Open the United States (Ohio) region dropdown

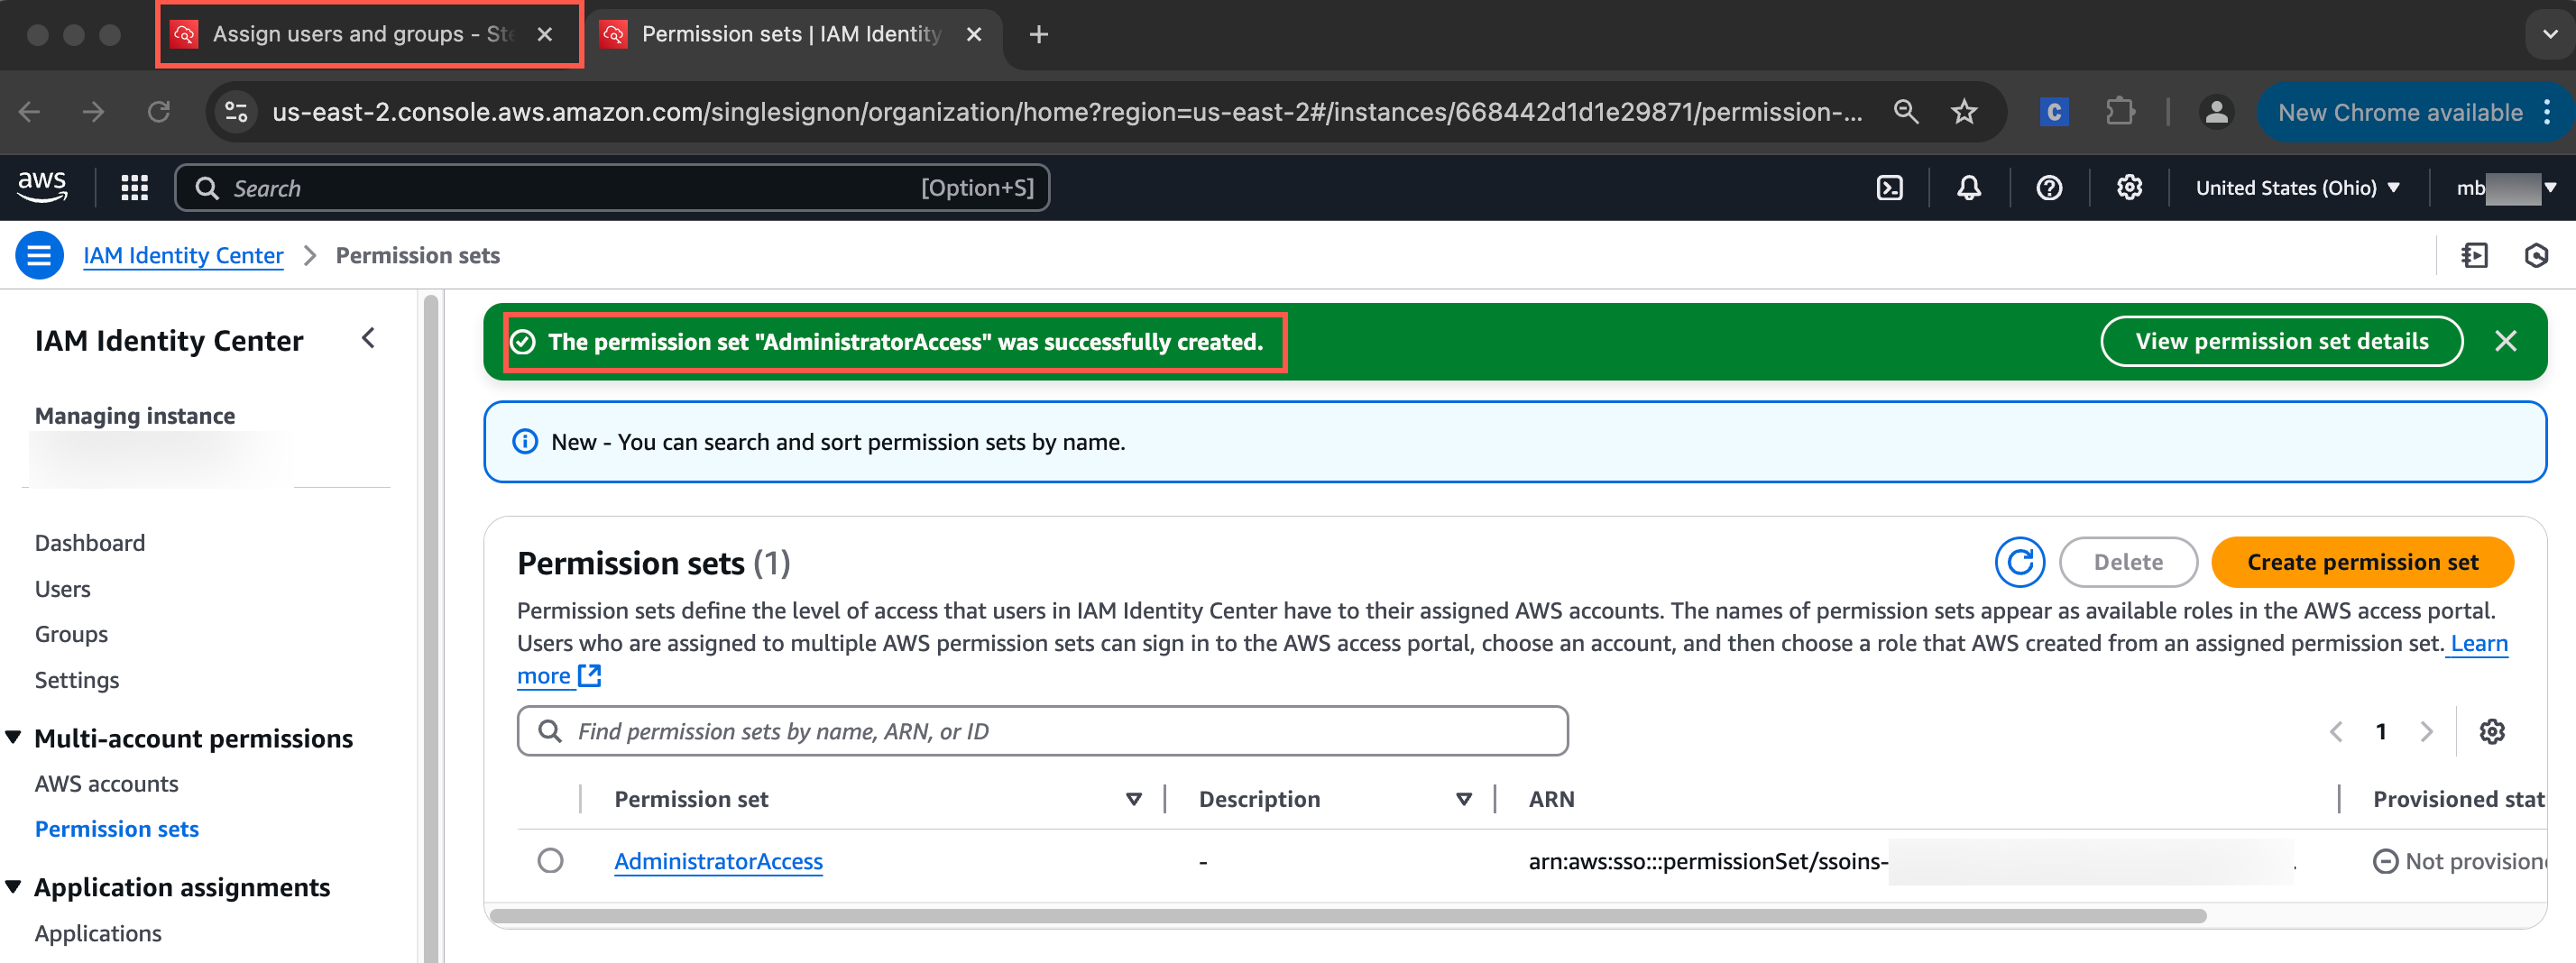2297,188
